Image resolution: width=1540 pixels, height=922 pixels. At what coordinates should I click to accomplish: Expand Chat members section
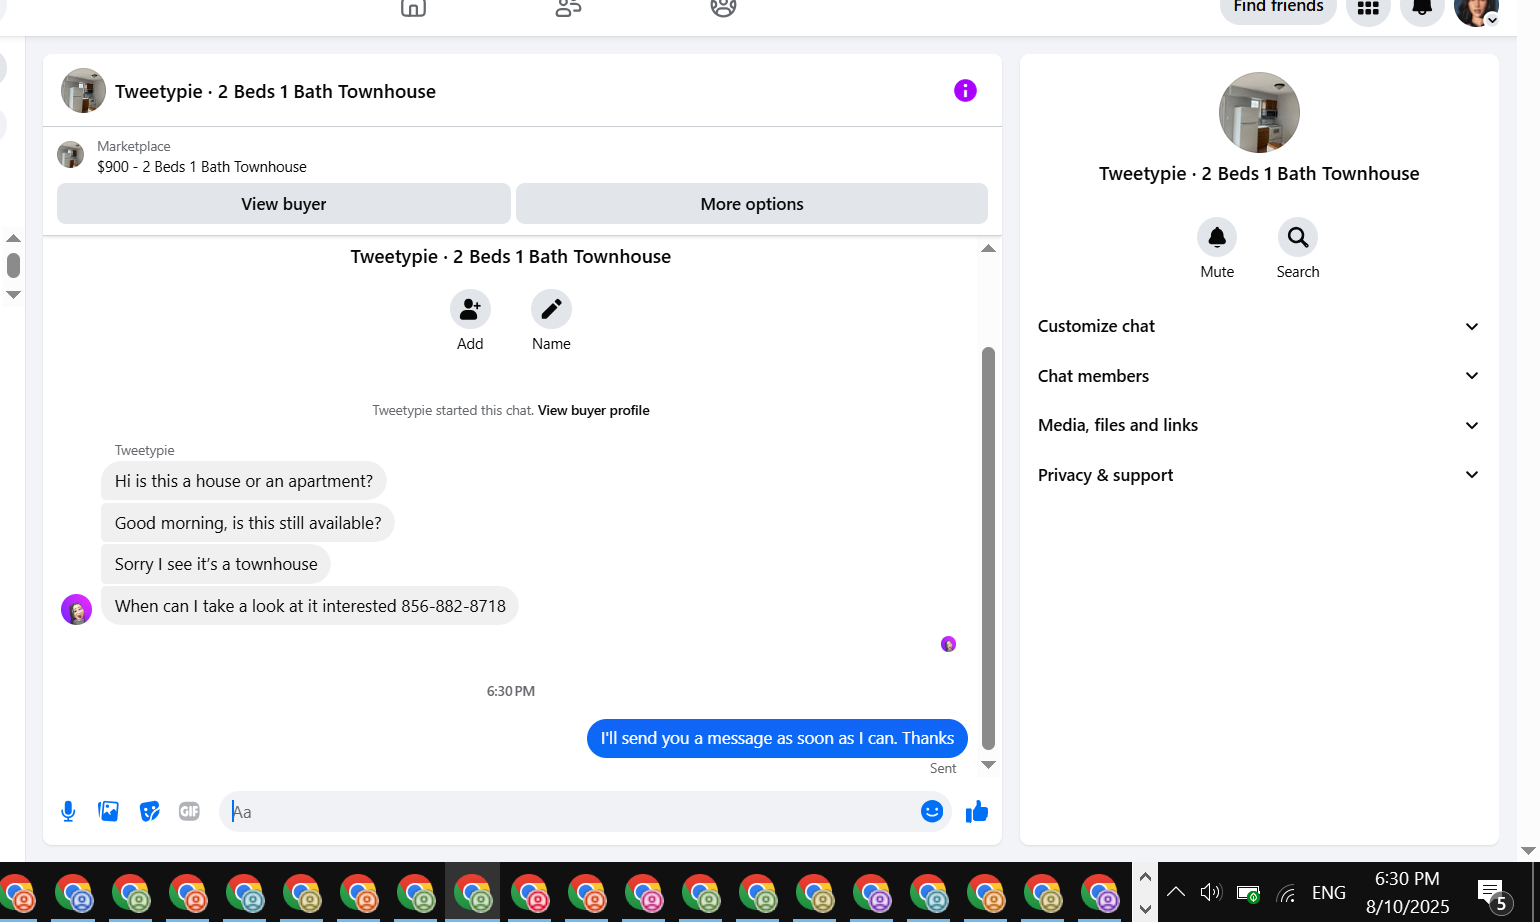[x=1259, y=376]
